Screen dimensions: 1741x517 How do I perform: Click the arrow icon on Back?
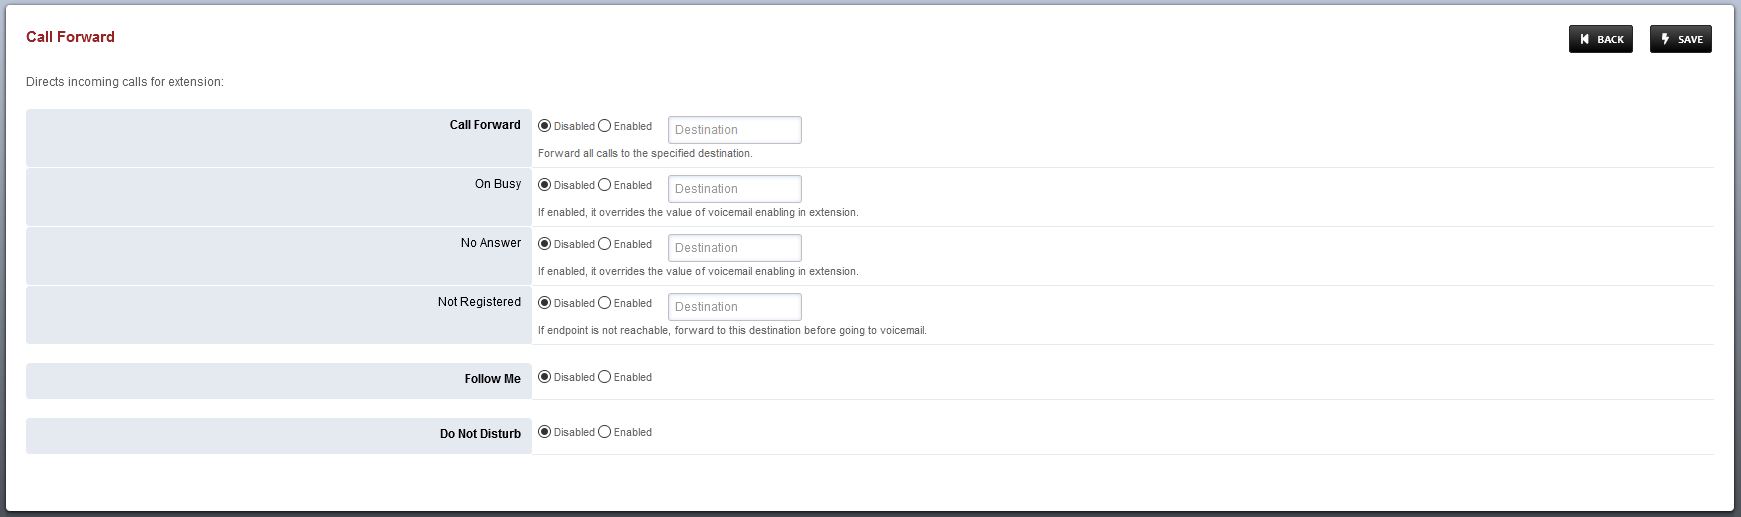pyautogui.click(x=1585, y=39)
